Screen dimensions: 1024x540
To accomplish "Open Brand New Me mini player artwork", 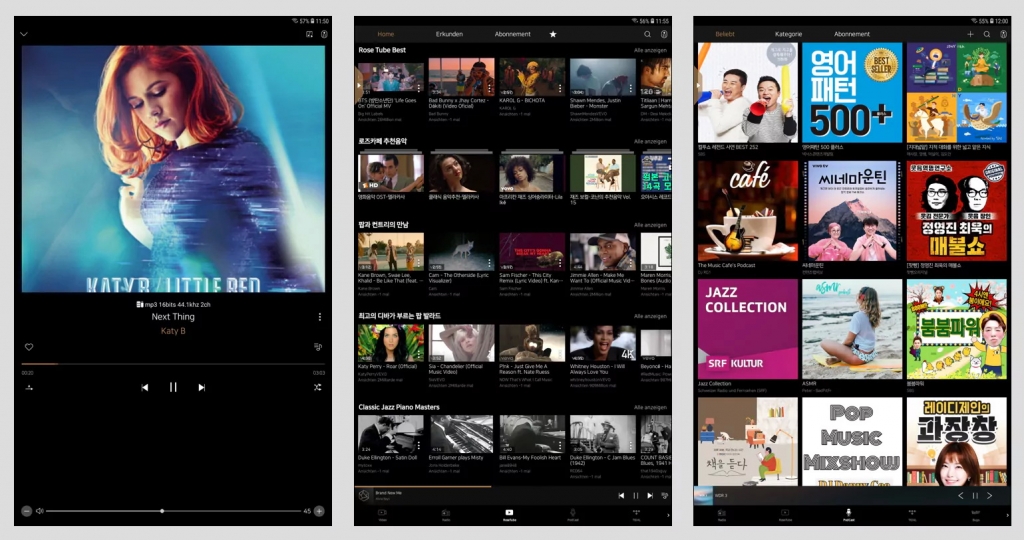I will click(364, 496).
